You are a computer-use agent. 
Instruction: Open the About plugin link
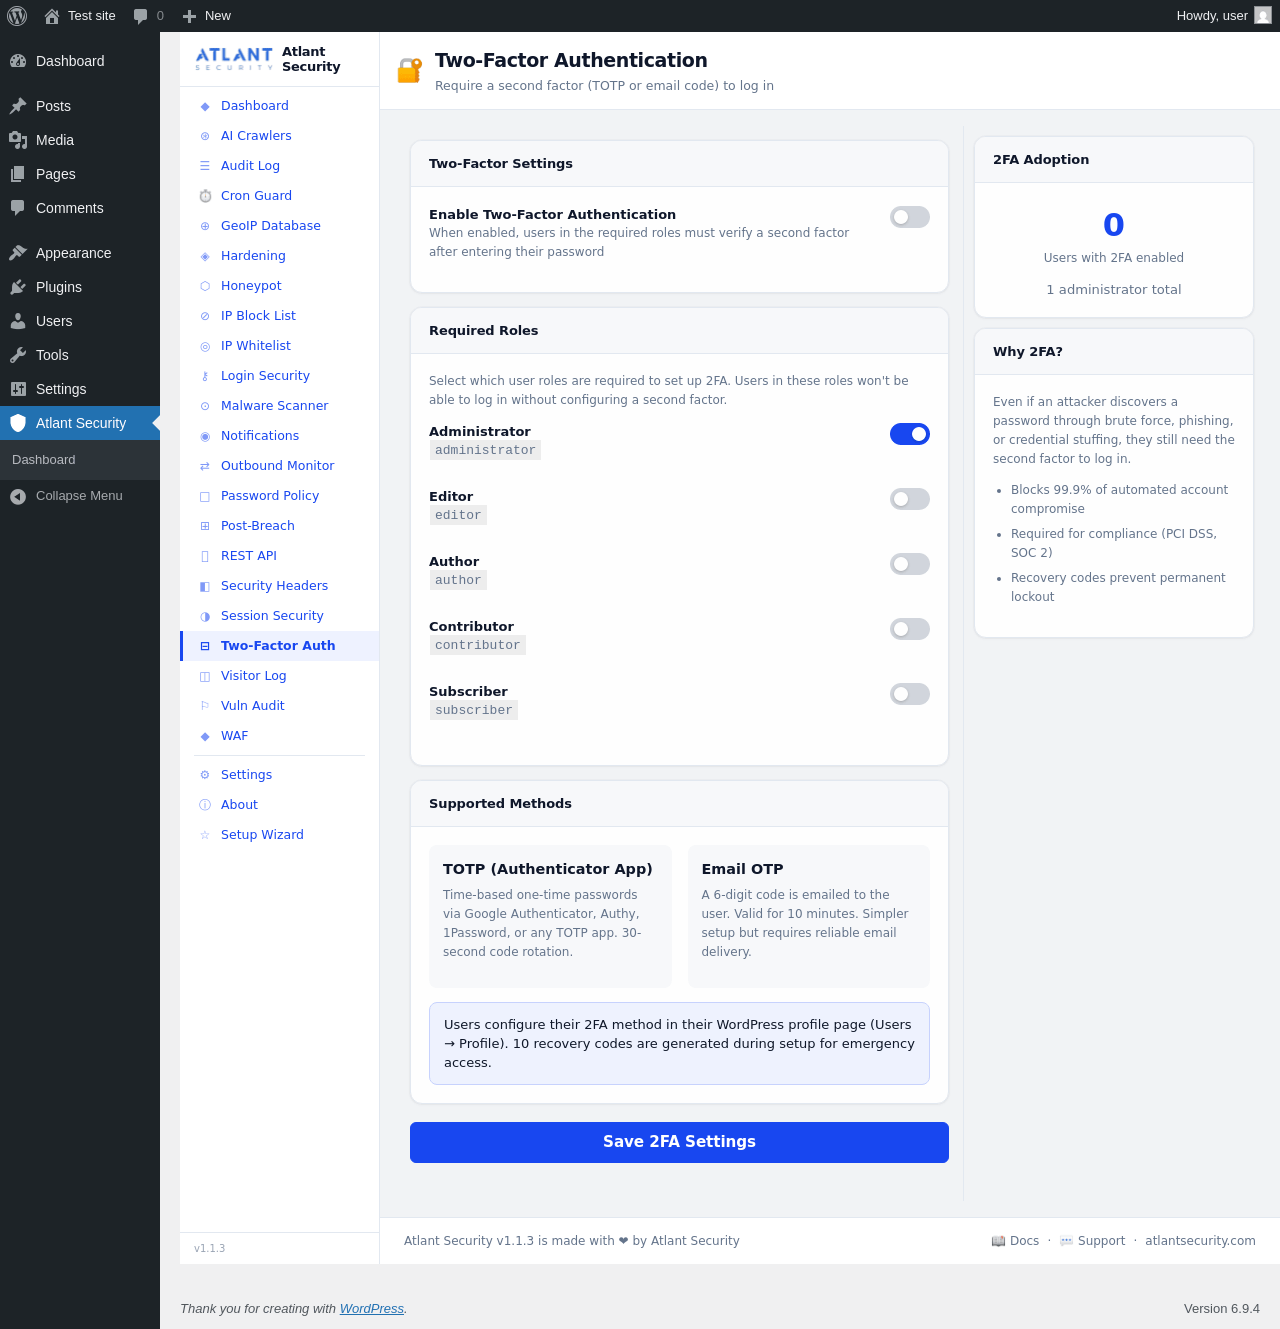[x=279, y=805]
